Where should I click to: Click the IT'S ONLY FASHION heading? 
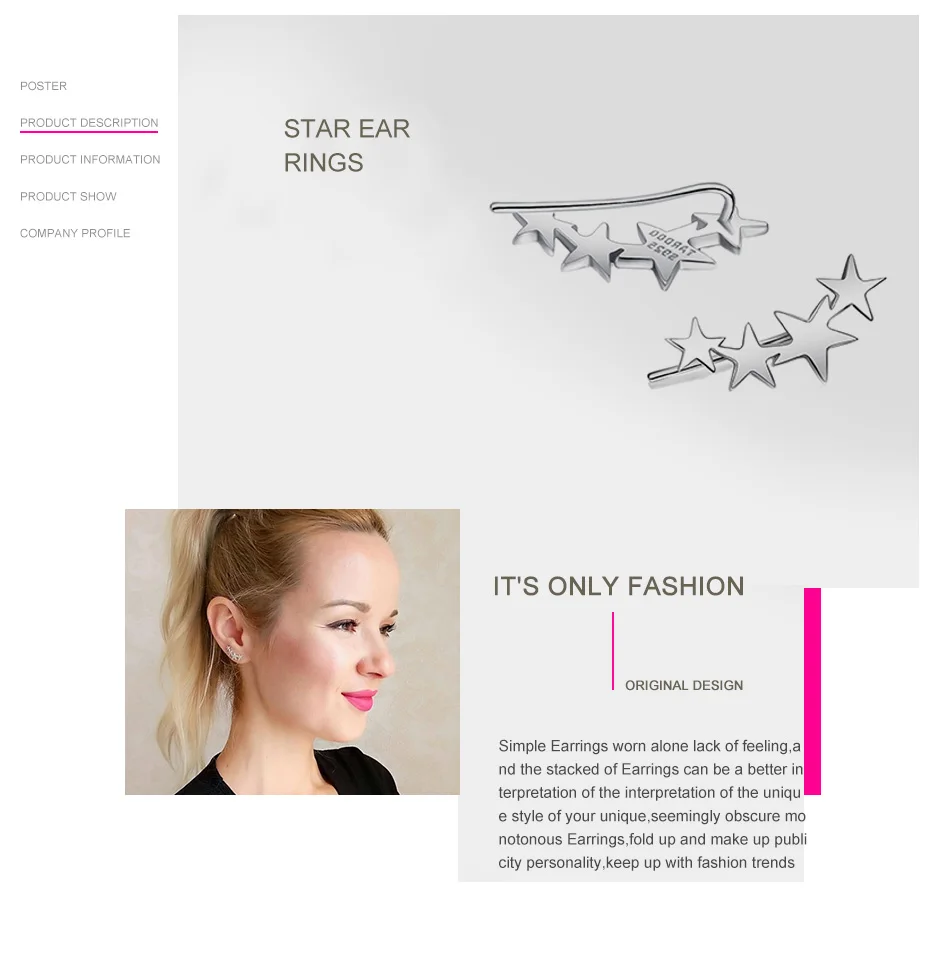point(619,587)
